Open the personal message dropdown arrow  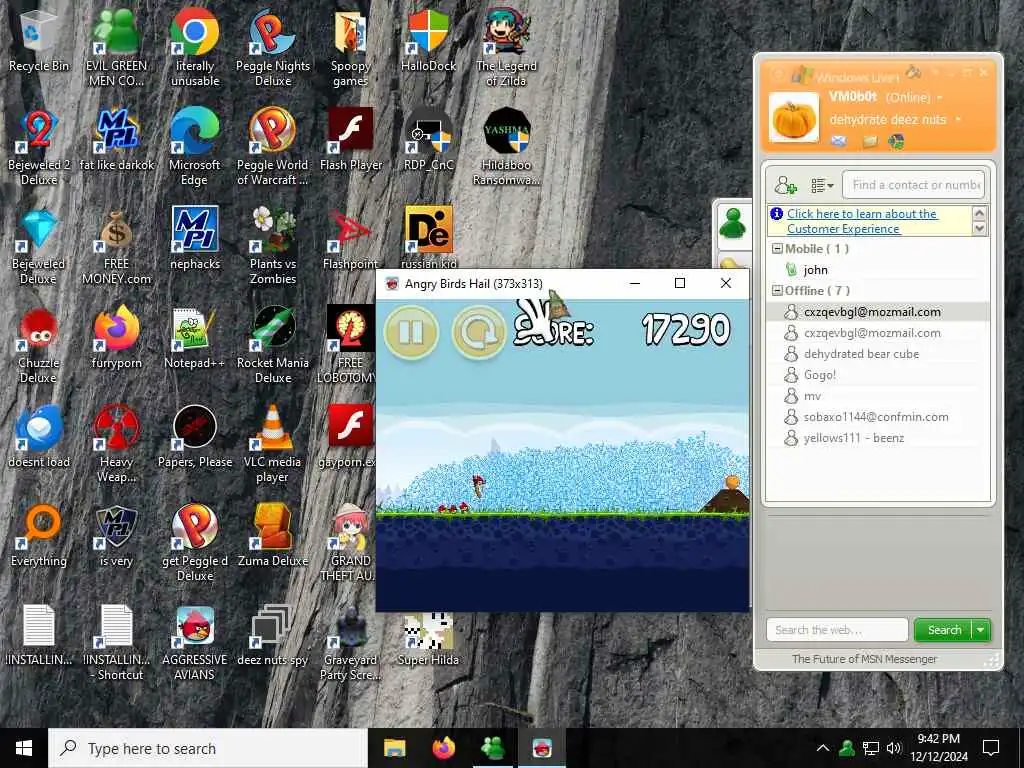pyautogui.click(x=958, y=120)
